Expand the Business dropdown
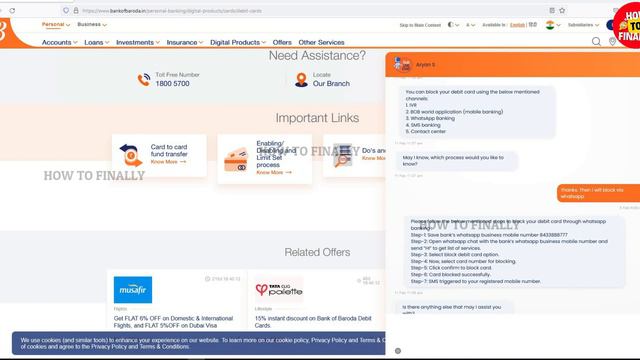The width and height of the screenshot is (640, 360). click(x=92, y=24)
